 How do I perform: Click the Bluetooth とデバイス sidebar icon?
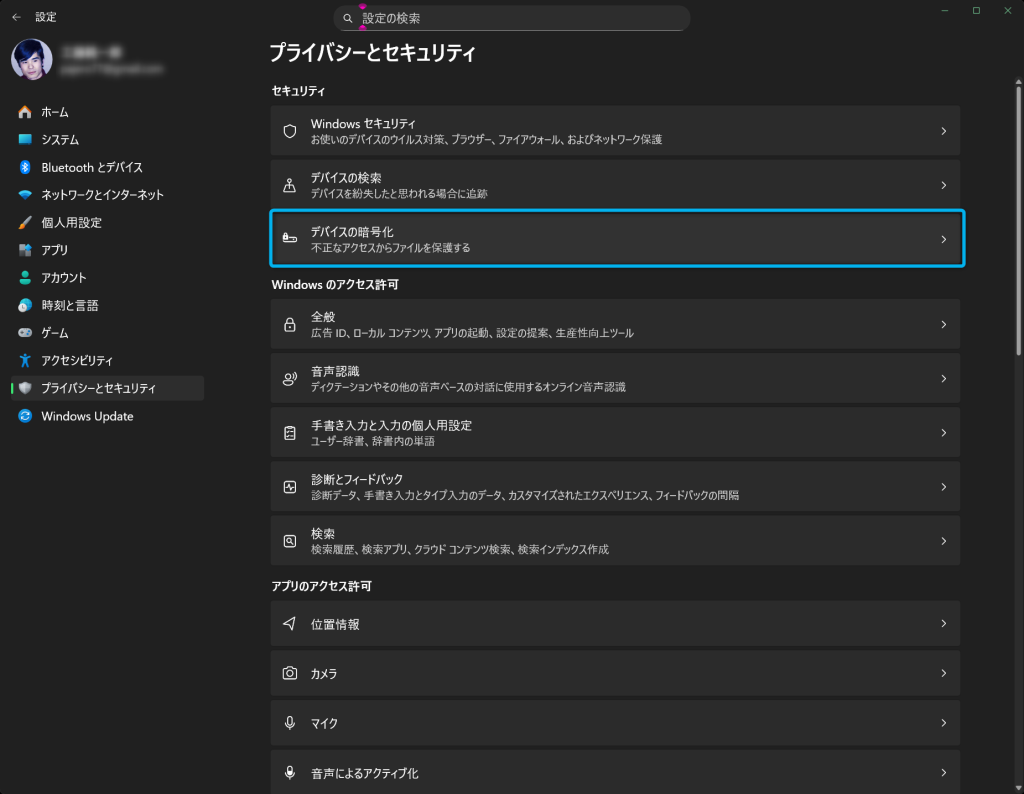pos(25,167)
